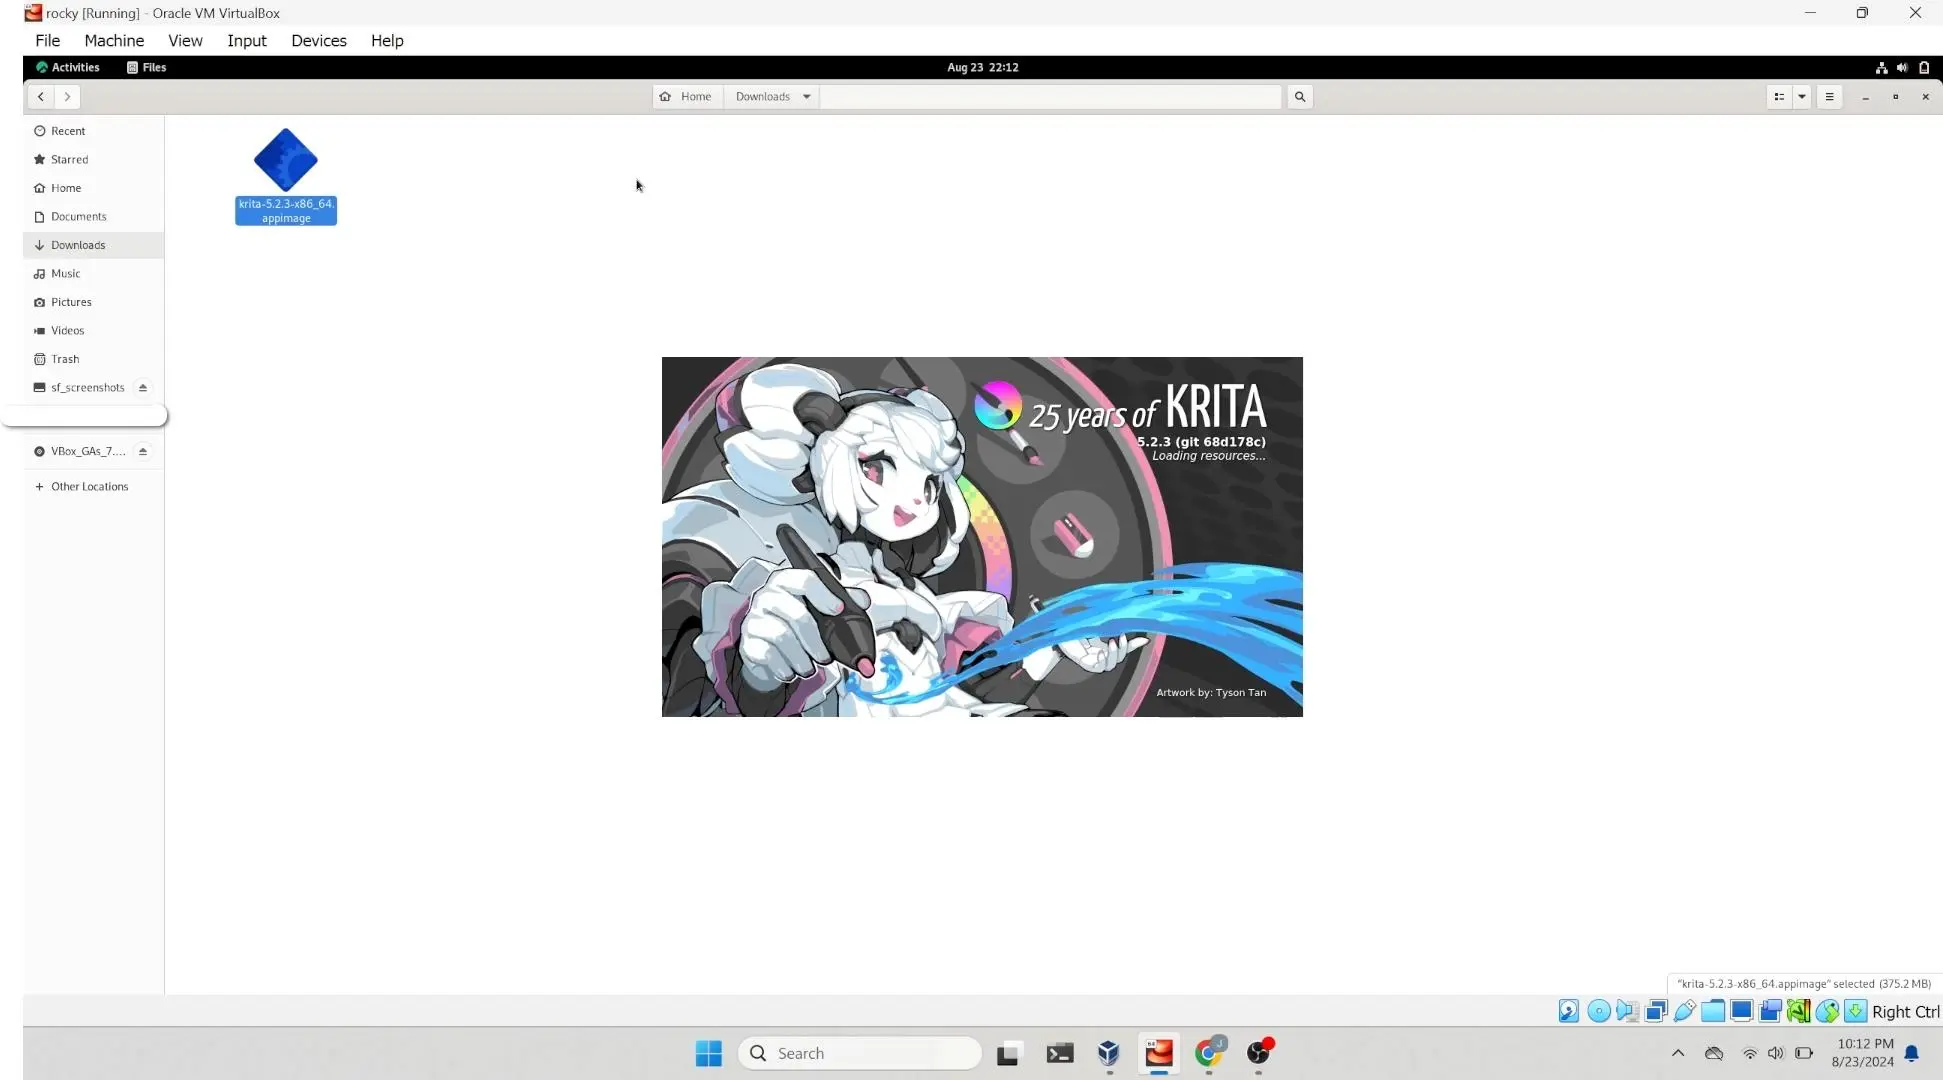
Task: Toggle the Downloads folder bookmark
Action: (77, 245)
